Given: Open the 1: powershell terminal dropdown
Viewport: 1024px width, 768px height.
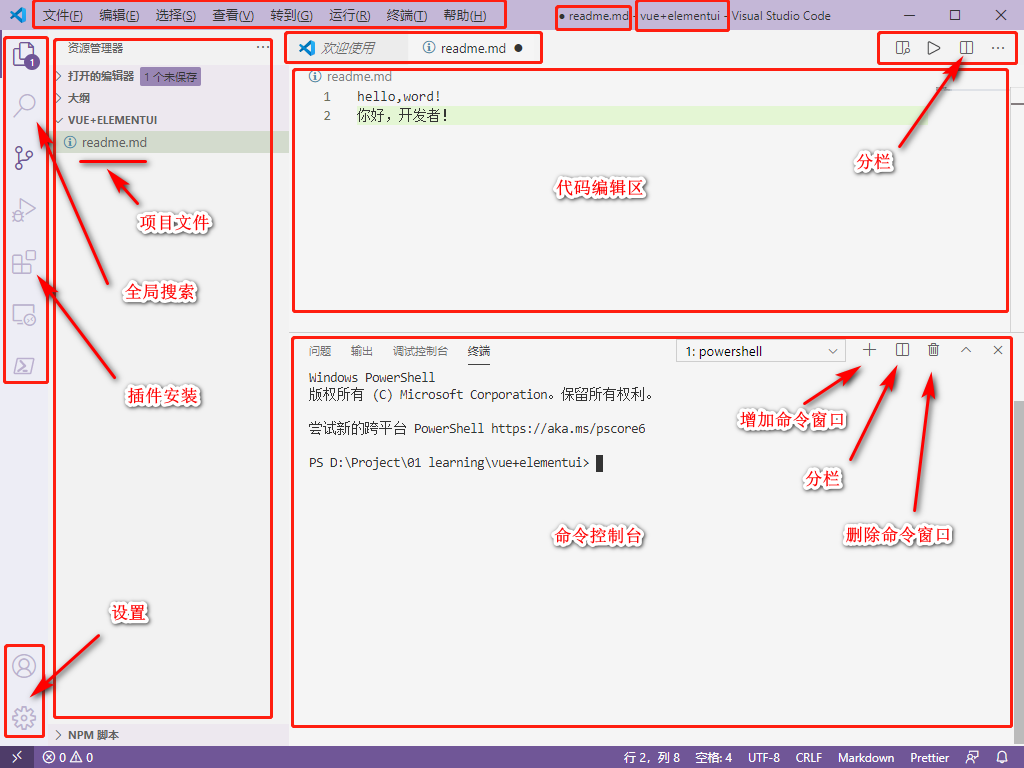Looking at the screenshot, I should tap(761, 351).
